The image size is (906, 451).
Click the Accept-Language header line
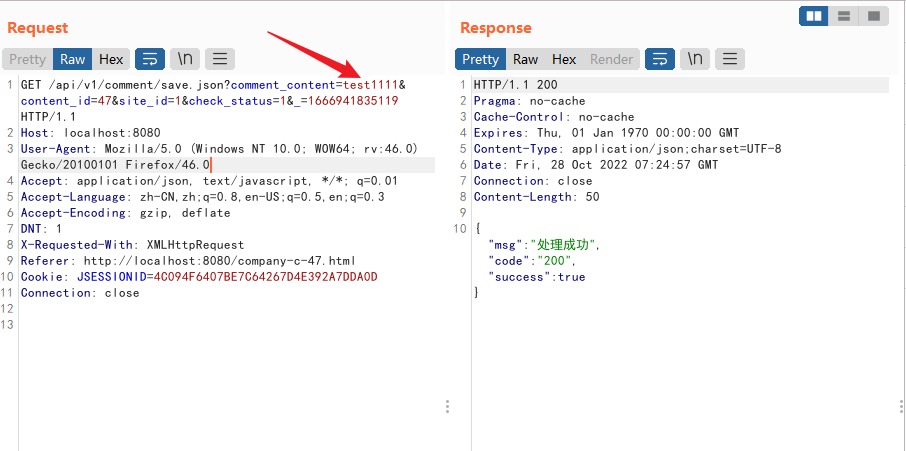point(202,197)
